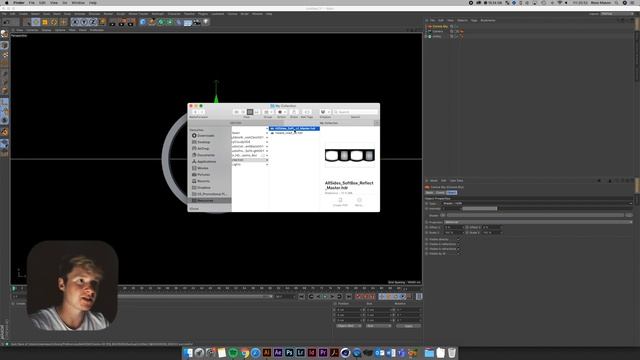
Task: Select the Rotate tool in top toolbar
Action: click(x=54, y=22)
